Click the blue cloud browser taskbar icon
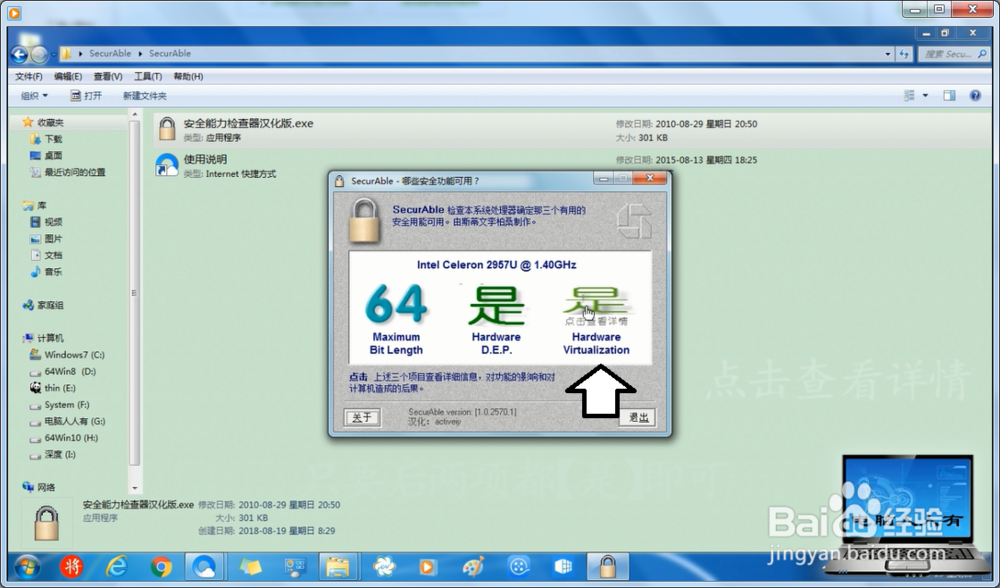 (x=204, y=566)
